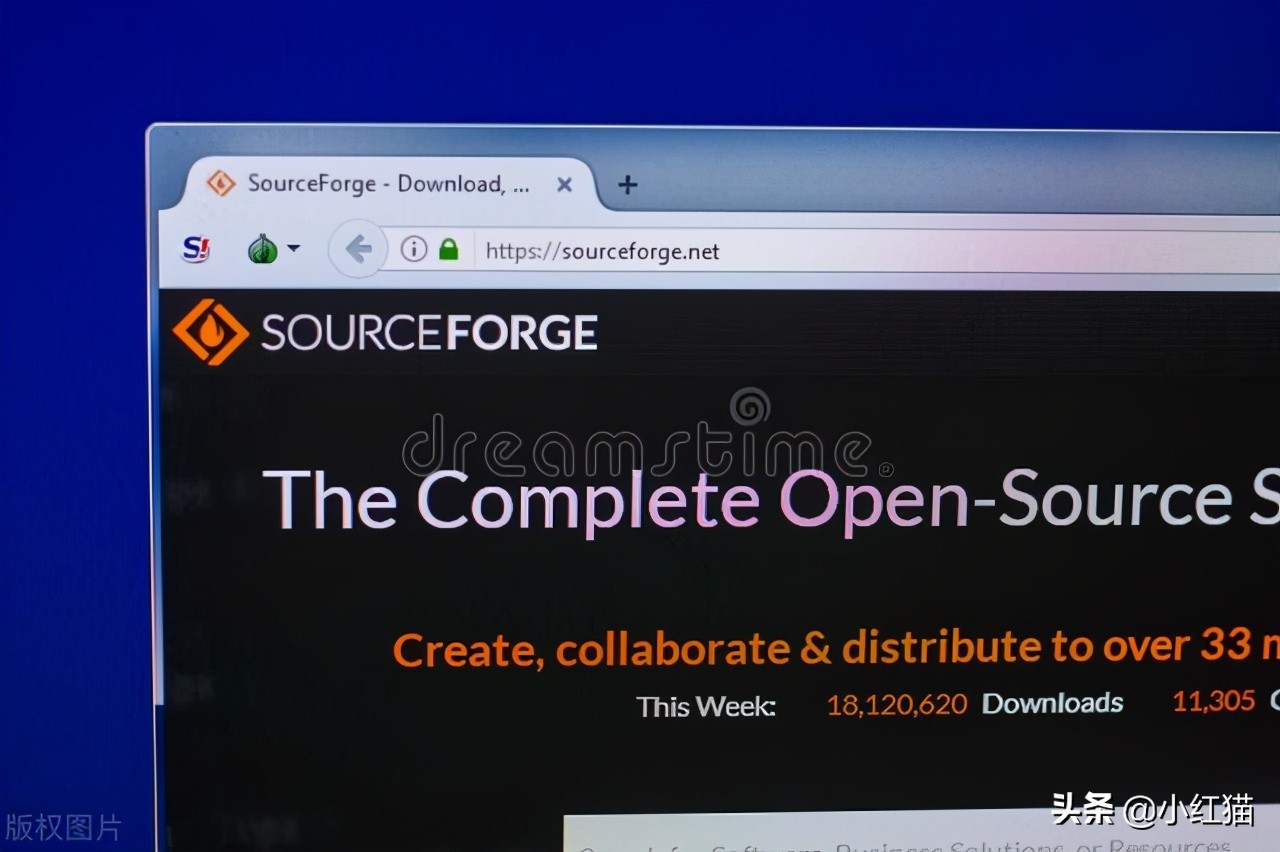
Task: Go back with the left arrow button
Action: point(357,249)
